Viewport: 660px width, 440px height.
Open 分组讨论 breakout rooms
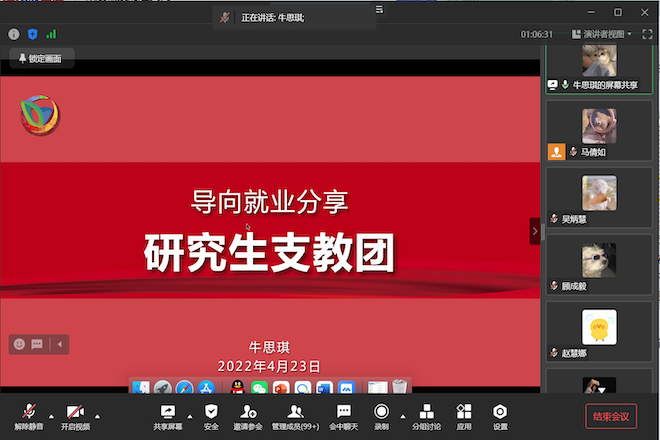[426, 412]
